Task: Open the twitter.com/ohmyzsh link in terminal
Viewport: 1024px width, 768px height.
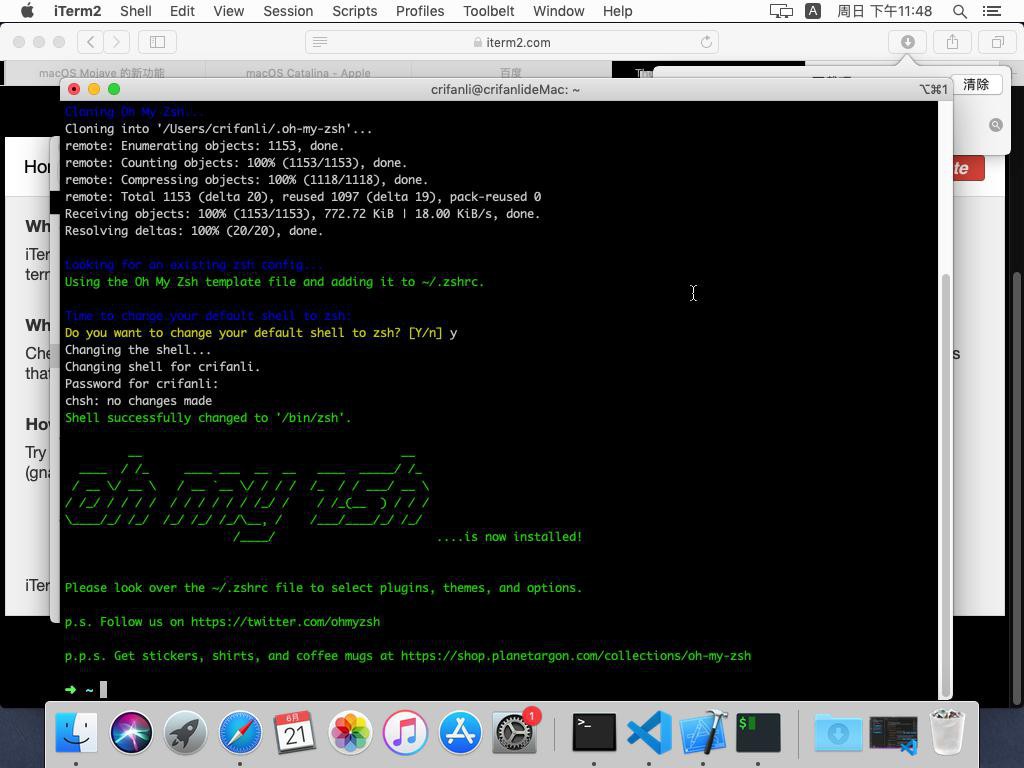Action: (285, 622)
